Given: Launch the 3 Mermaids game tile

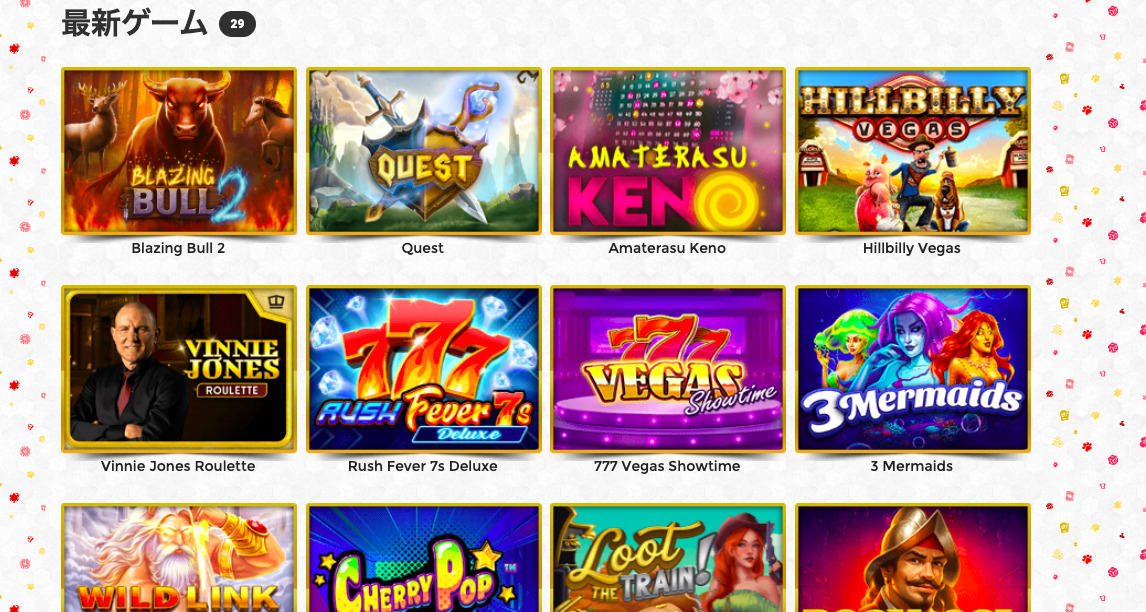Looking at the screenshot, I should [913, 369].
